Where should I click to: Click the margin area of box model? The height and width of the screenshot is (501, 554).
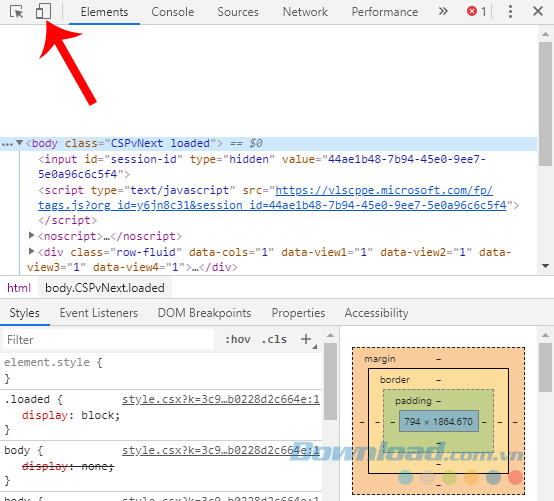tap(380, 359)
